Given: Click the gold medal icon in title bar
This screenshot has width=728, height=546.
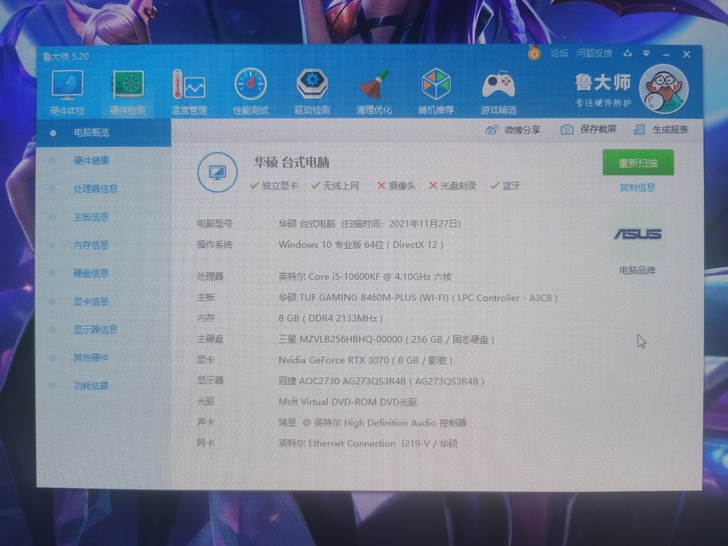Looking at the screenshot, I should coord(534,53).
